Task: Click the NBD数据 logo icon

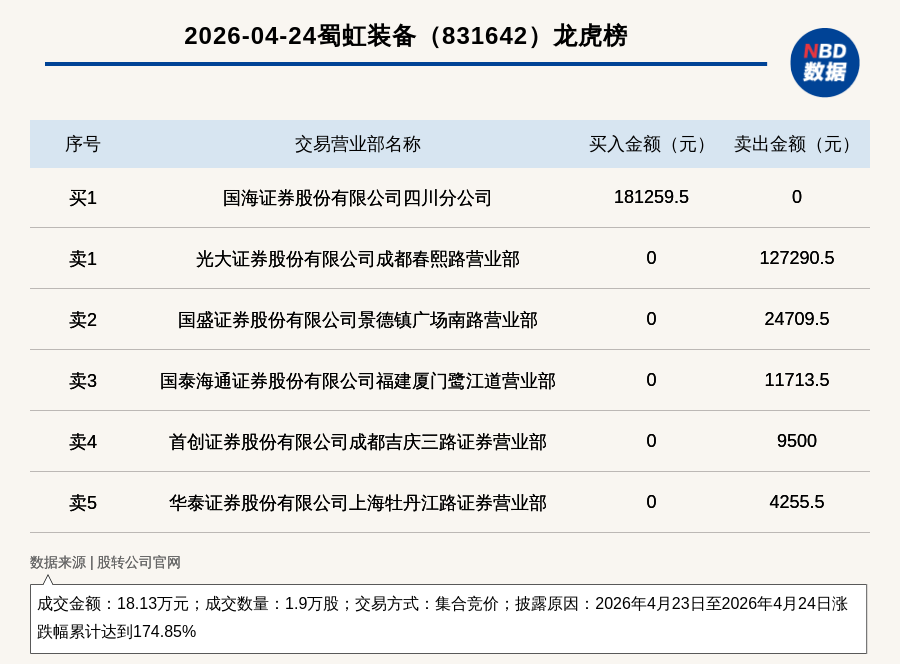Action: (x=824, y=62)
